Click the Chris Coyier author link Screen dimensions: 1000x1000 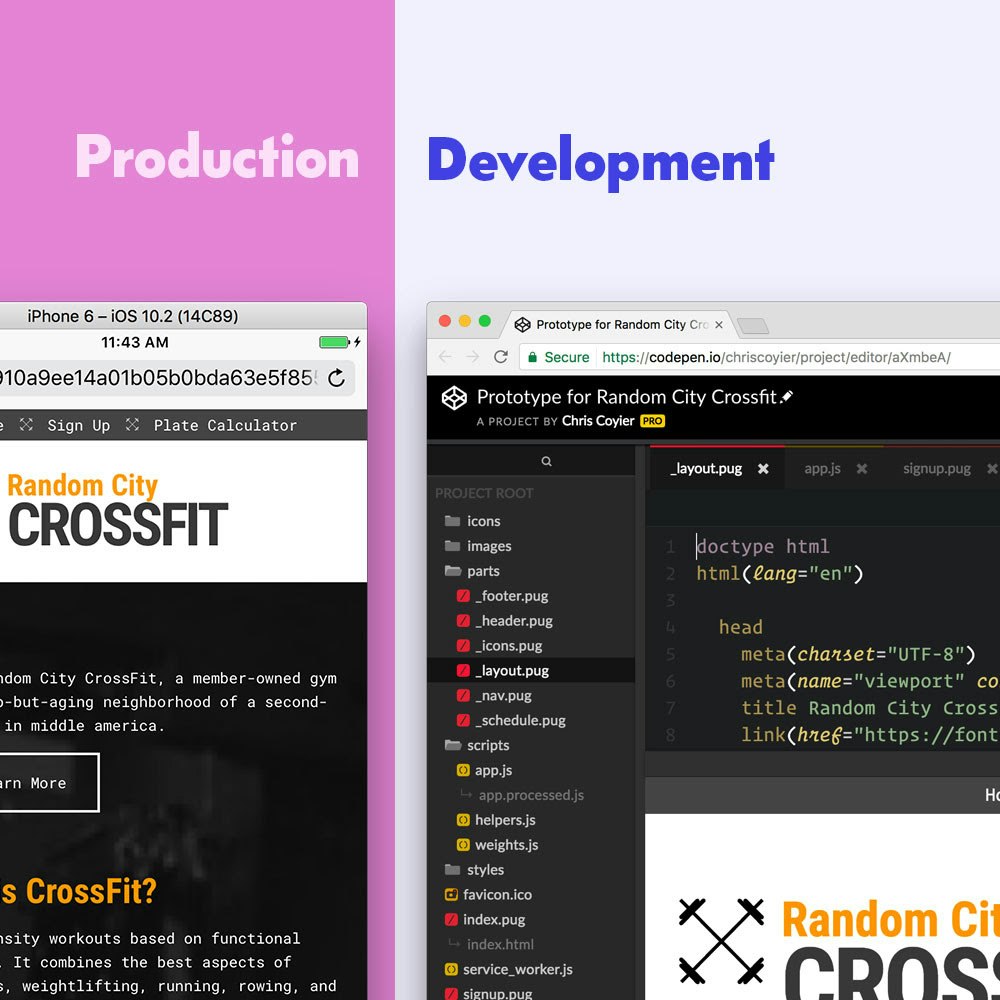598,421
